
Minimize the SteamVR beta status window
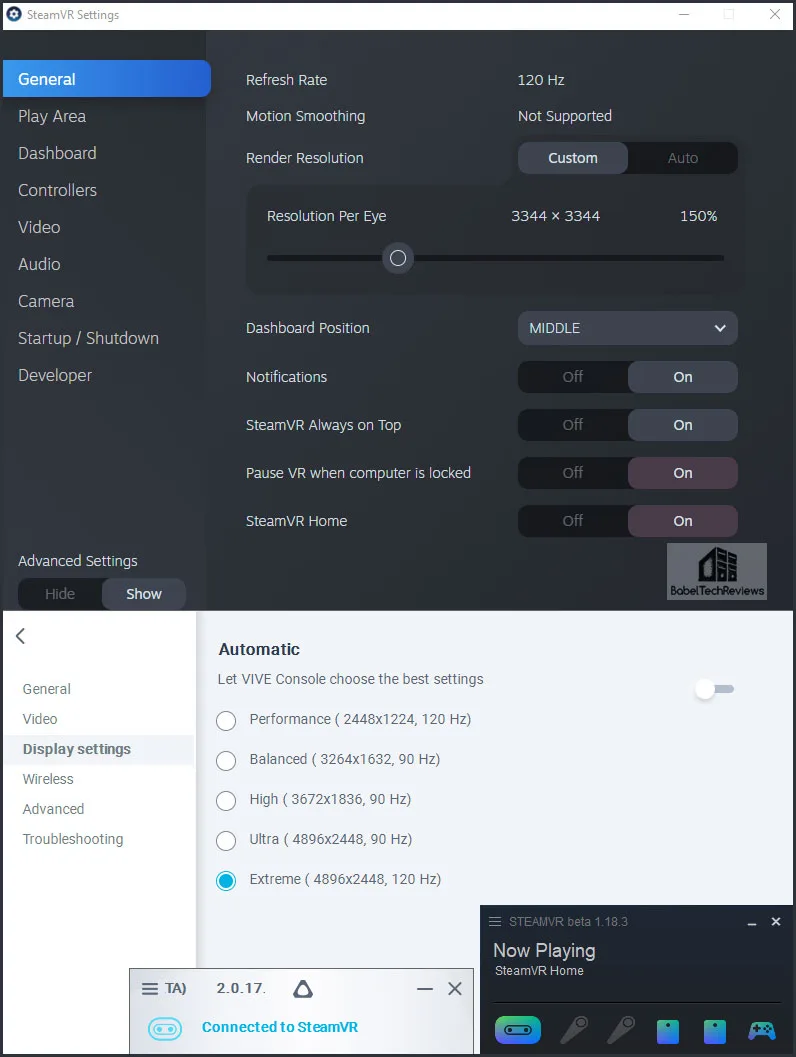(752, 922)
